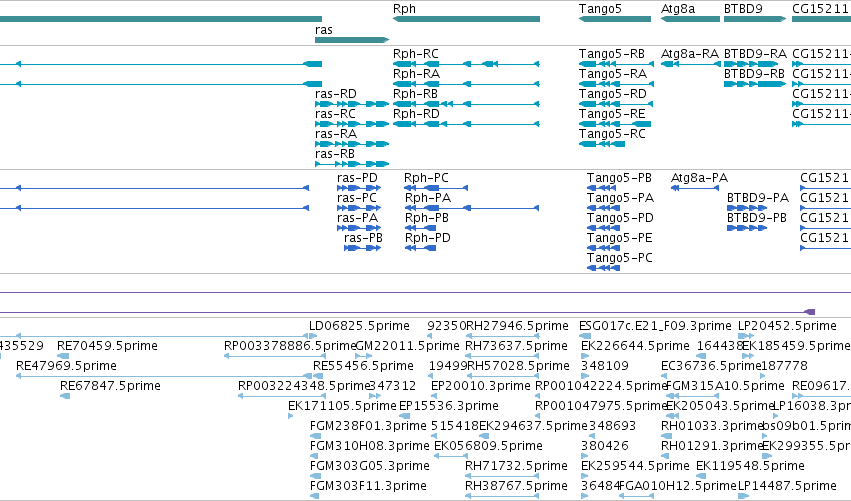Click RH73637.5prime EST label
Image resolution: width=851 pixels, height=501 pixels.
pos(516,346)
